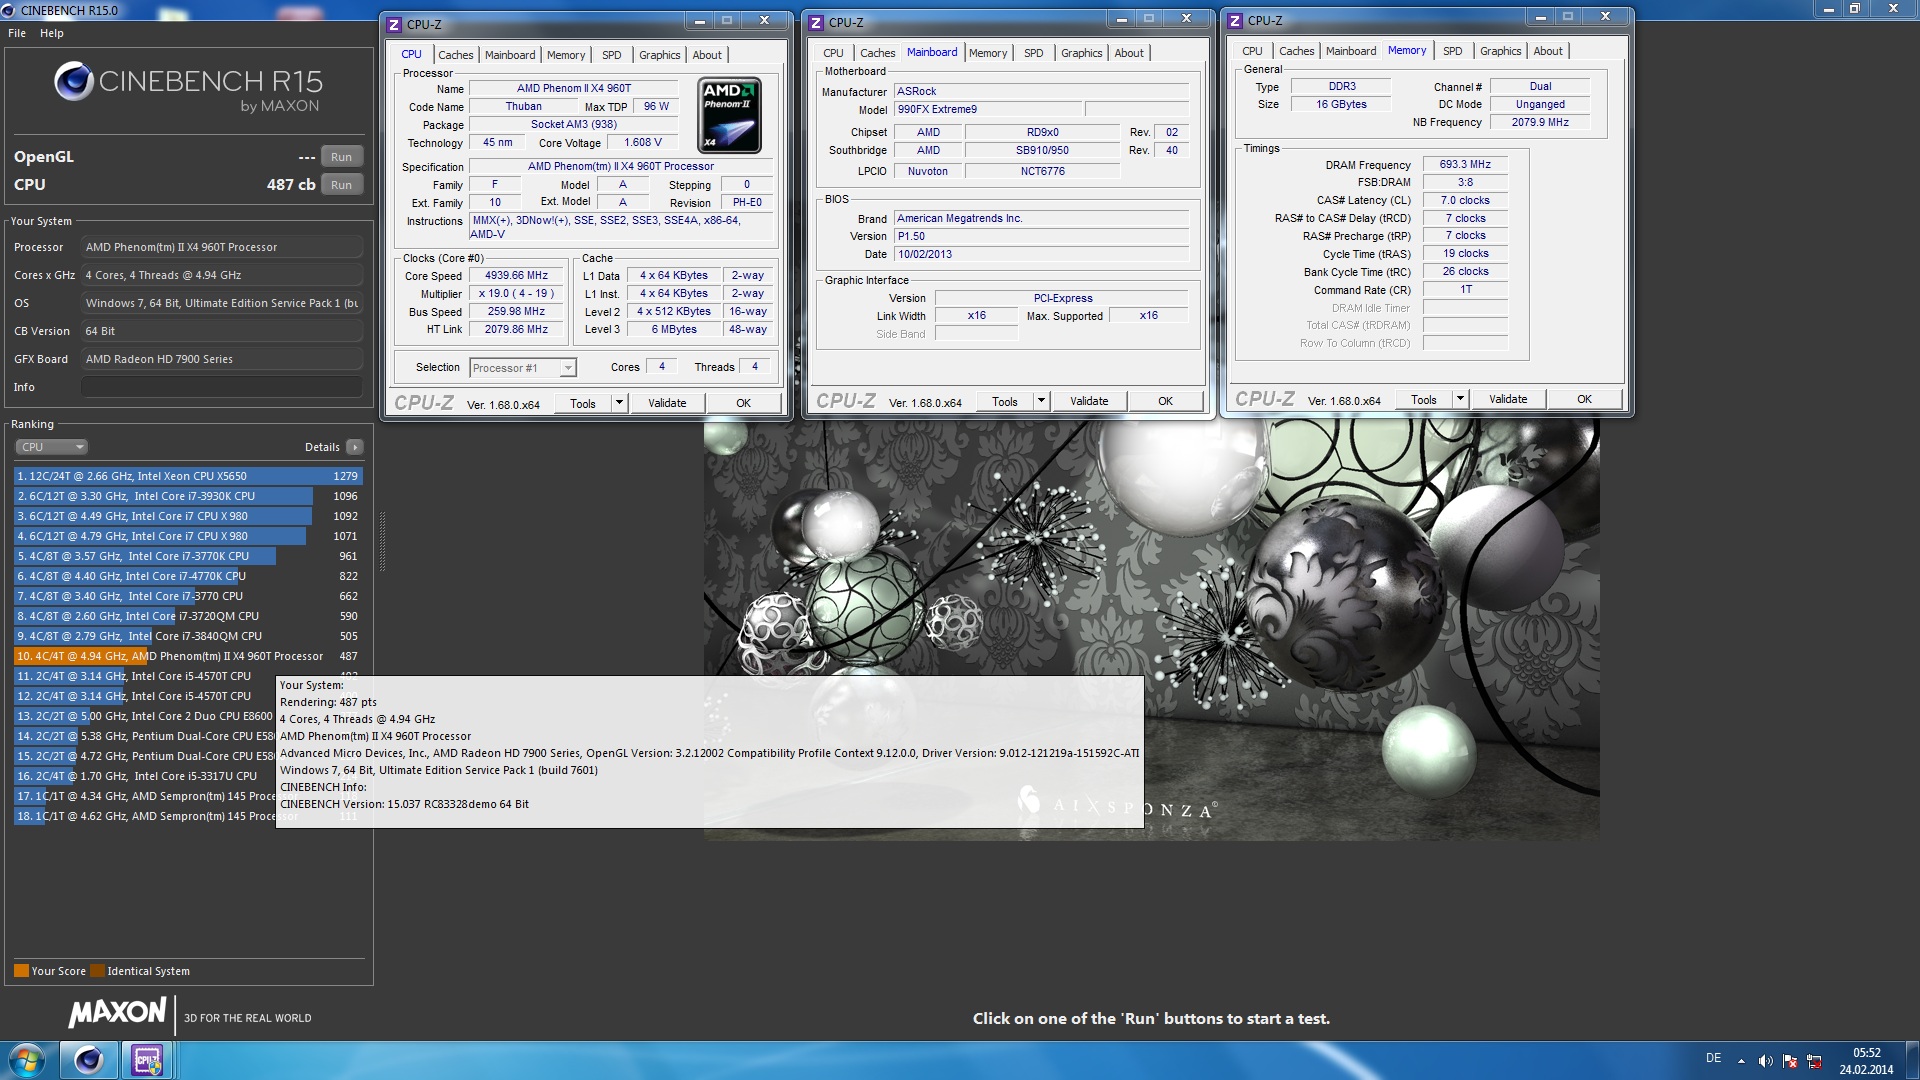Click the Details arrow button in Ranking
Image resolution: width=1920 pixels, height=1080 pixels.
click(x=355, y=447)
